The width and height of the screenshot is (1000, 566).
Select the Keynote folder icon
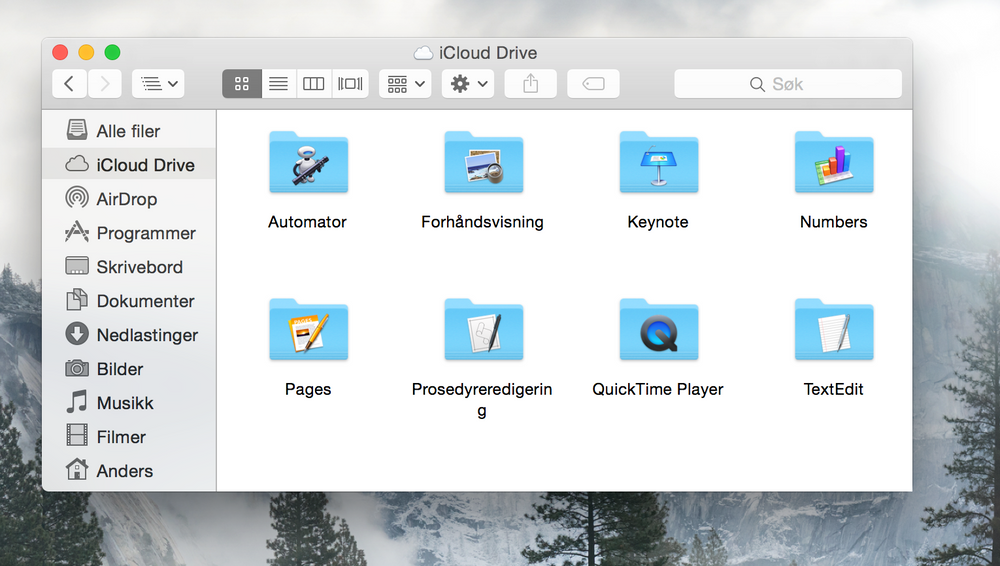[659, 162]
